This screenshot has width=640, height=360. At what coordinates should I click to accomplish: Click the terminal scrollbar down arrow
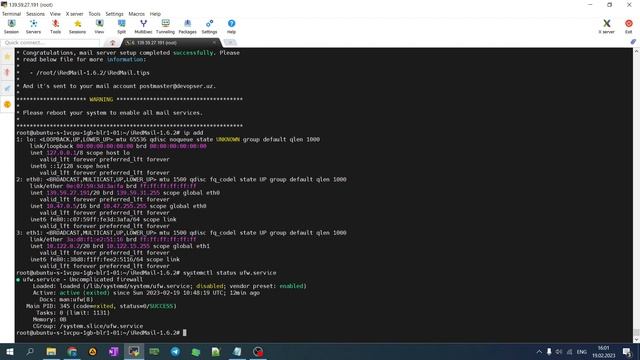pos(636,340)
